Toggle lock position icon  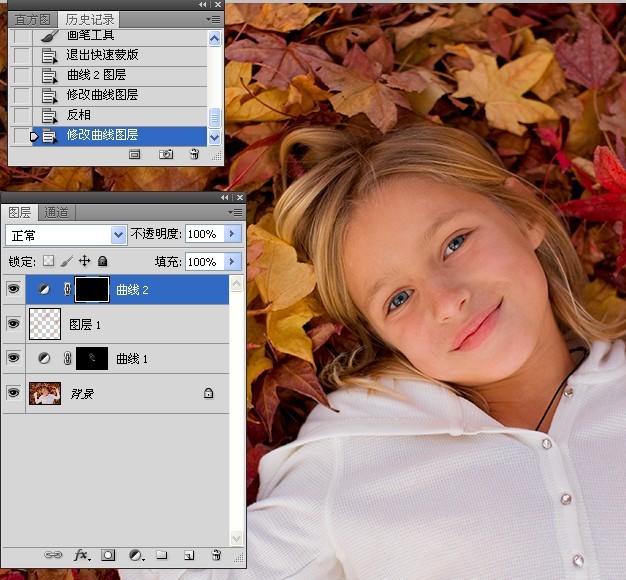[84, 261]
